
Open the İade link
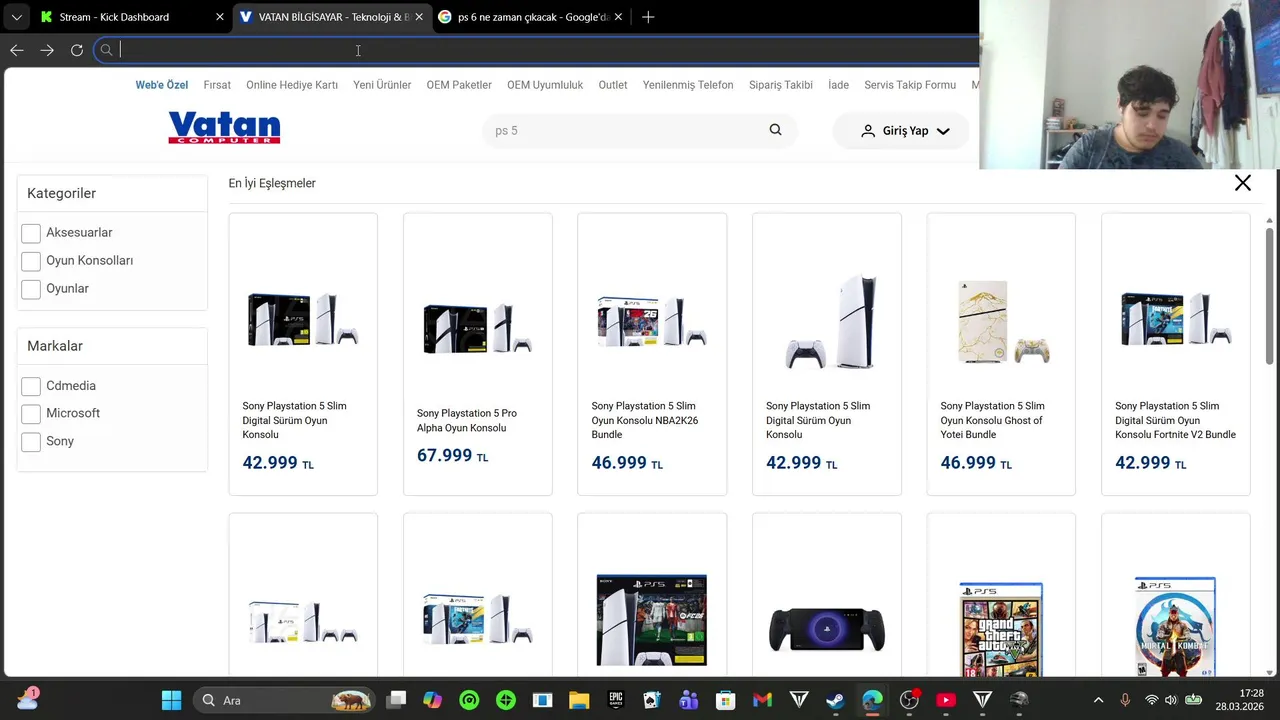[x=838, y=85]
